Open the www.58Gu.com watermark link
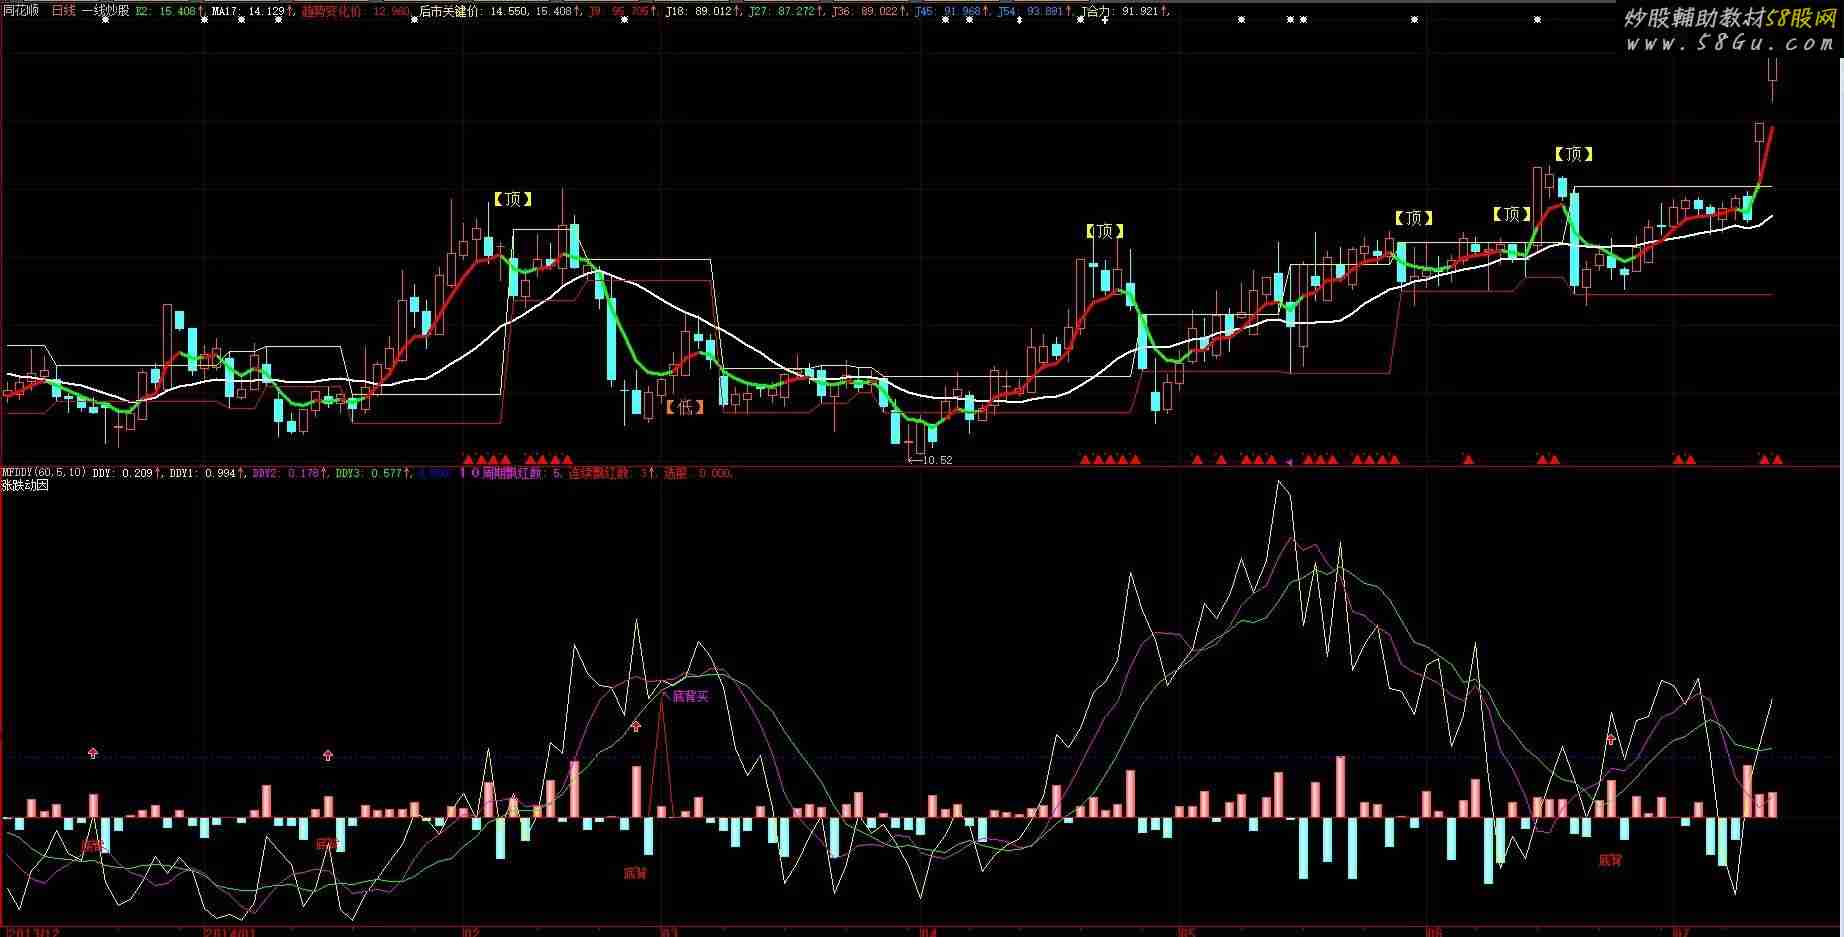 1729,43
